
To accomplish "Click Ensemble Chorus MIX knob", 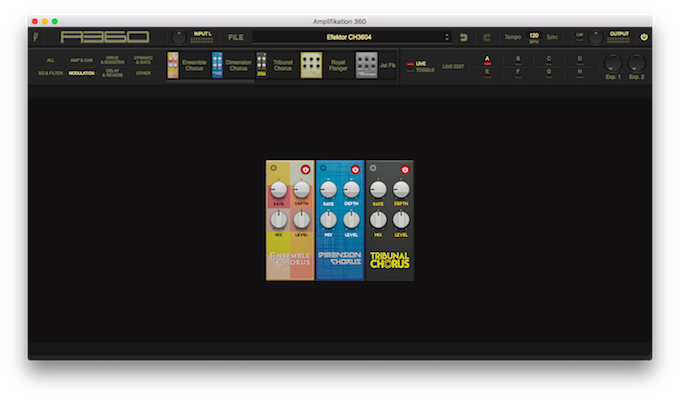I will 279,220.
